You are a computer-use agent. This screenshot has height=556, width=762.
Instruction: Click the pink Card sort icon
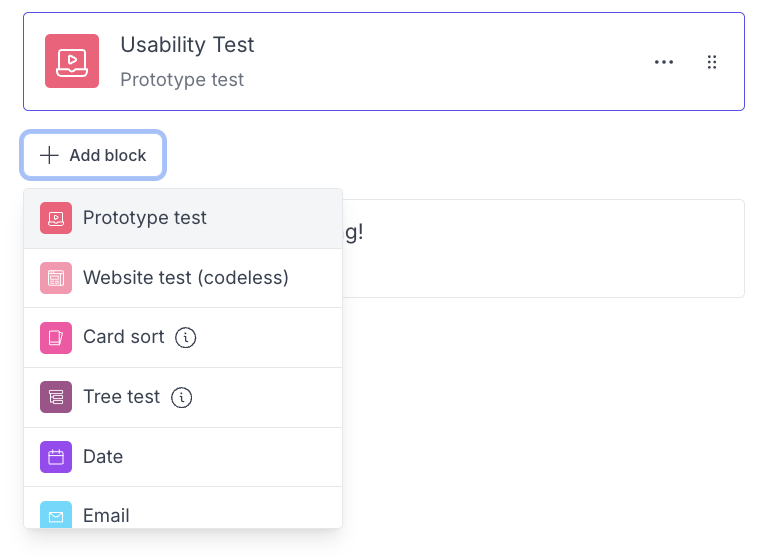click(56, 337)
